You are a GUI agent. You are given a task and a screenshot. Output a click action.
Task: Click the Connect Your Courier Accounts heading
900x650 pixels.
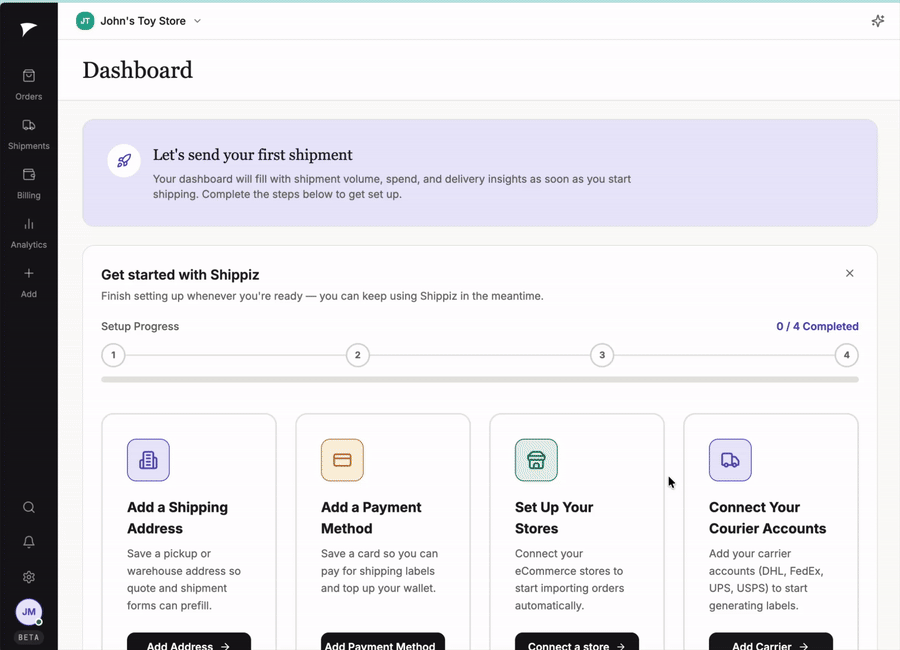tap(767, 518)
